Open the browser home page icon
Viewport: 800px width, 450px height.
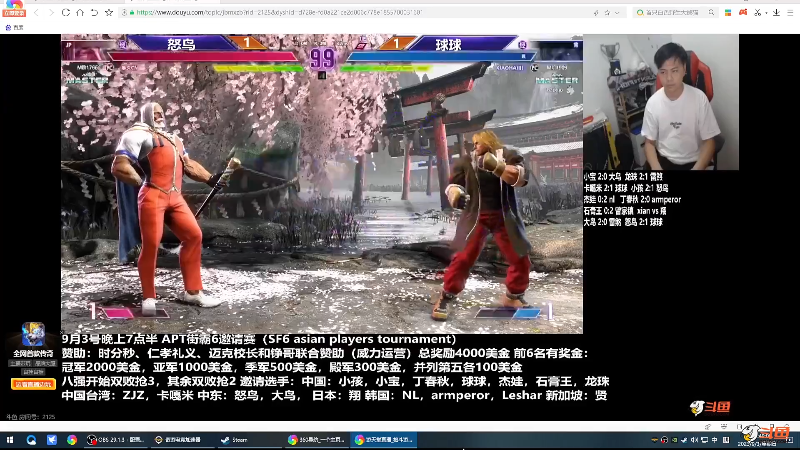[x=80, y=12]
